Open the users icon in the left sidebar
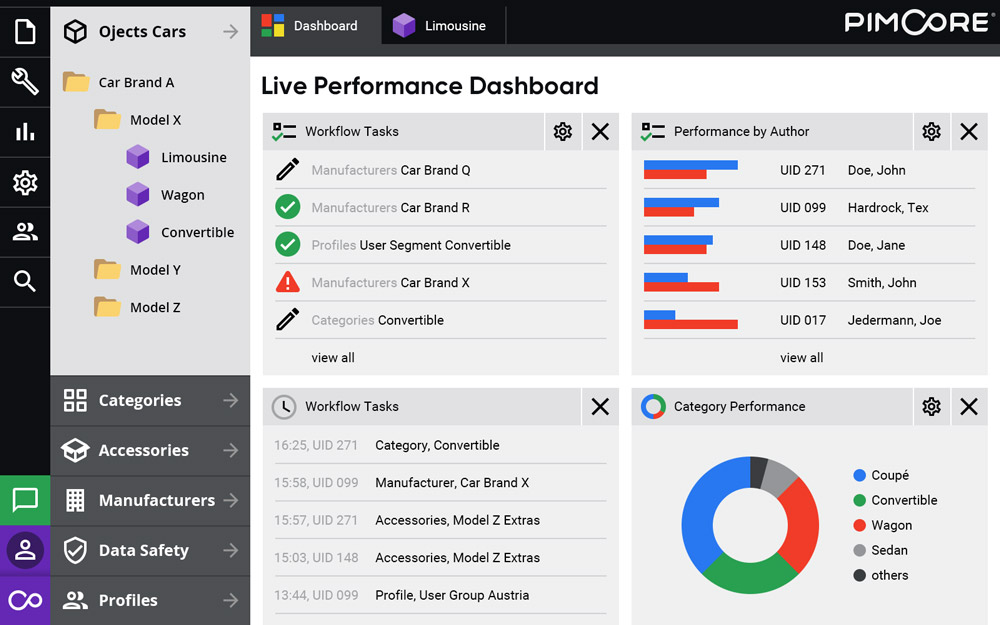This screenshot has height=625, width=1000. pos(25,232)
